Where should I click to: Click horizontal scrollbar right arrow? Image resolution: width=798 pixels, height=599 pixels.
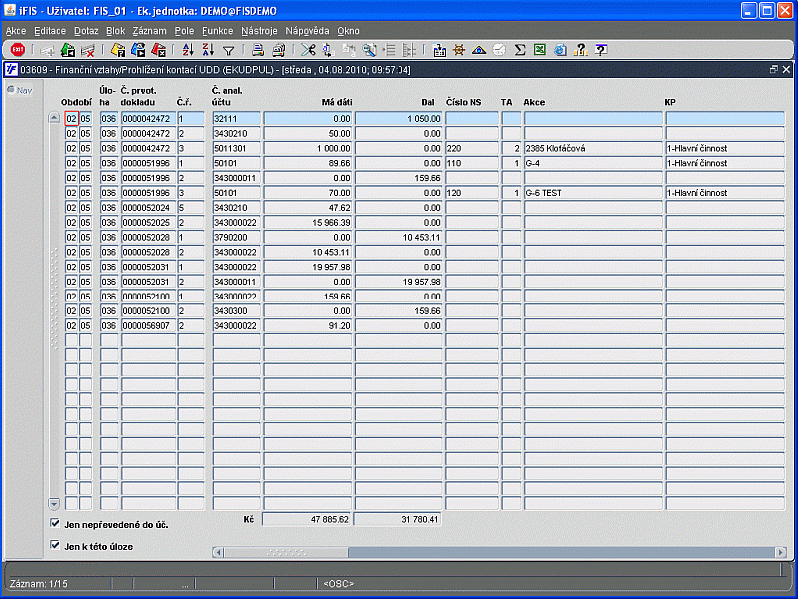click(781, 552)
